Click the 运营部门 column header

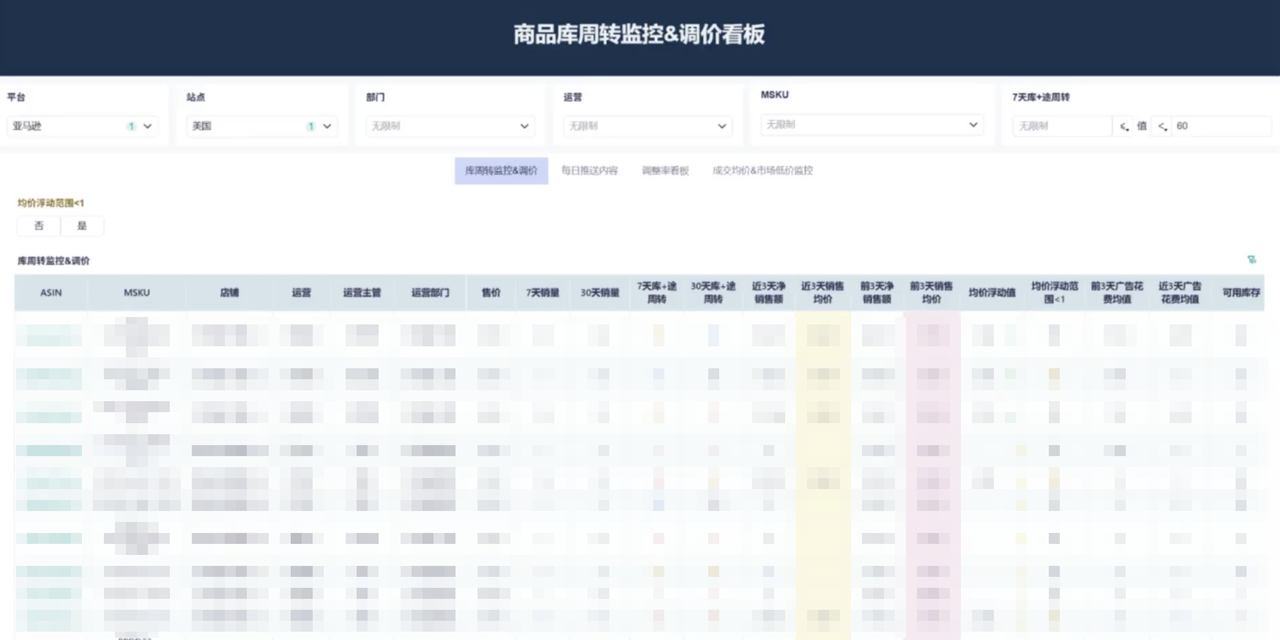click(x=430, y=293)
